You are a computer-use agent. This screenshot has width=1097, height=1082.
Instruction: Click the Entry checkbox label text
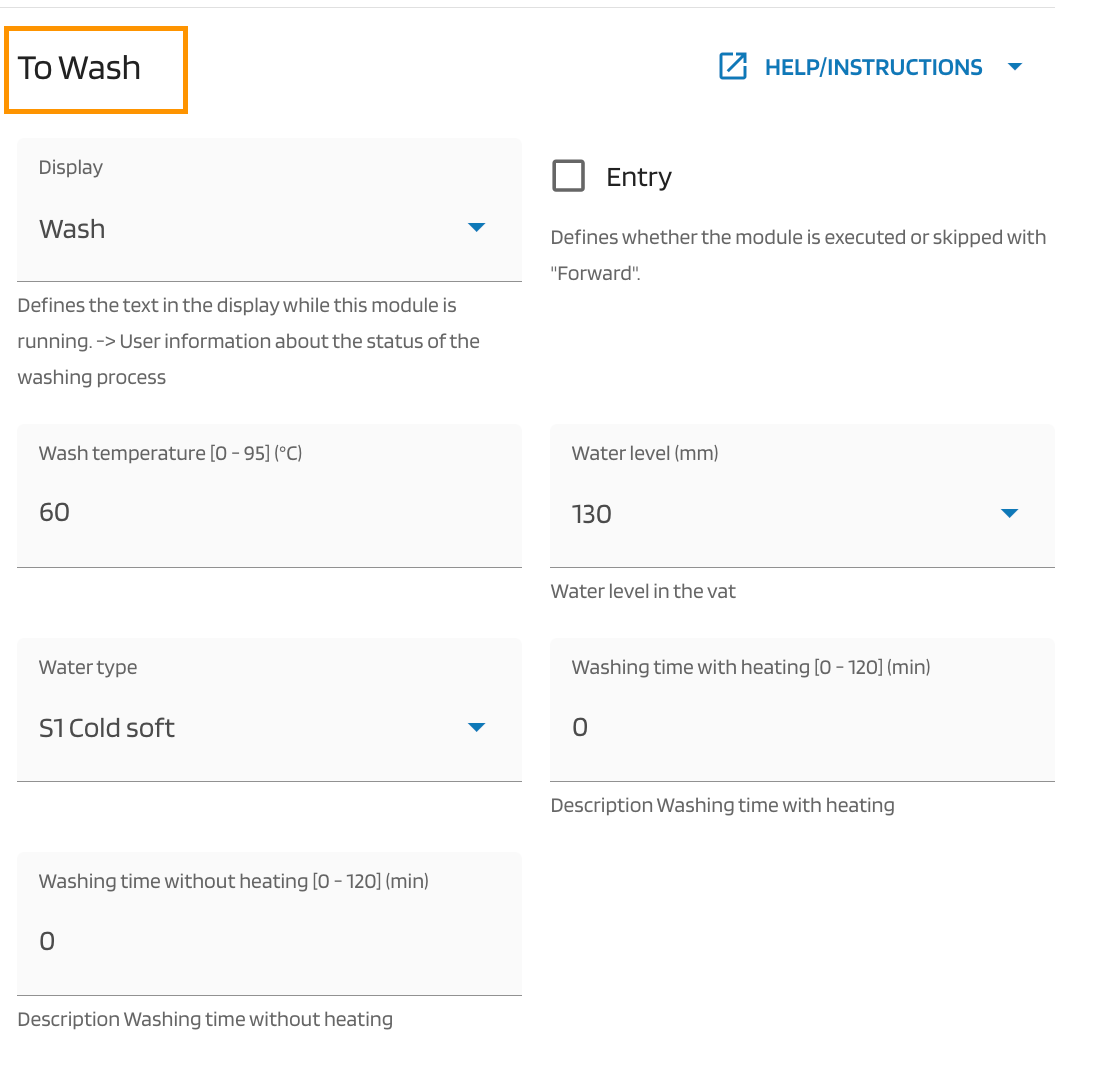click(x=638, y=177)
